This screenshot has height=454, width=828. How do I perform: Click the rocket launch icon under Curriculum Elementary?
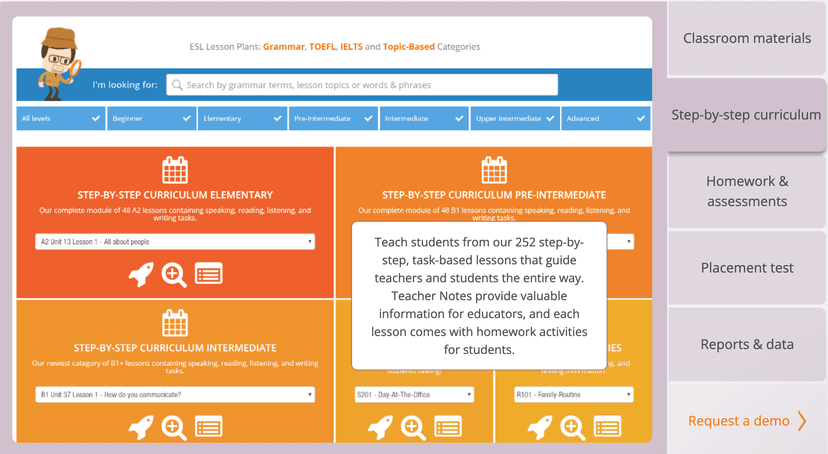tap(141, 274)
